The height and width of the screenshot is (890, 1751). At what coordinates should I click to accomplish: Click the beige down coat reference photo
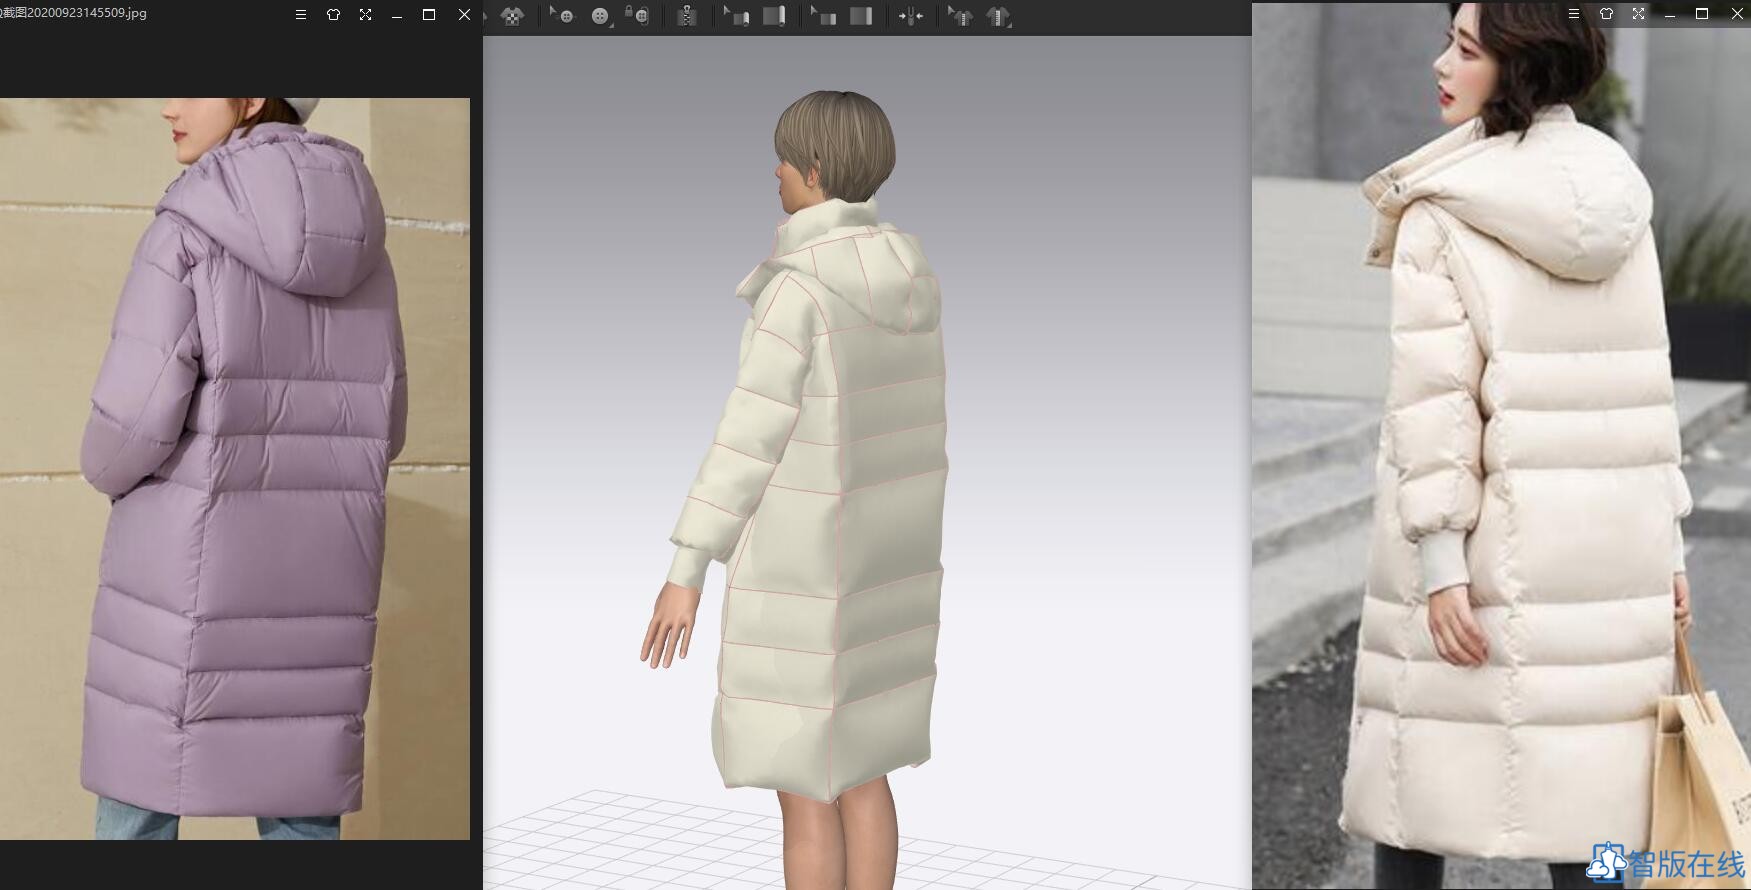pyautogui.click(x=1501, y=446)
